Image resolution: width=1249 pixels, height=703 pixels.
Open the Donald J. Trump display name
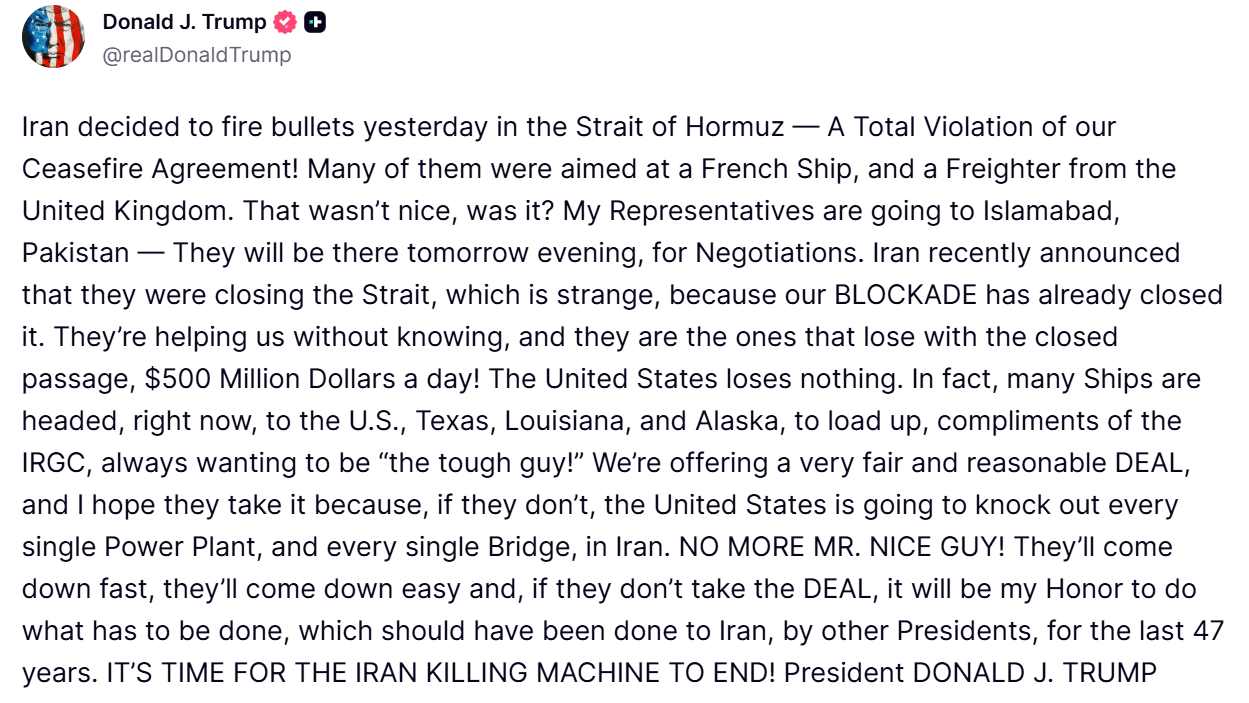tap(185, 22)
